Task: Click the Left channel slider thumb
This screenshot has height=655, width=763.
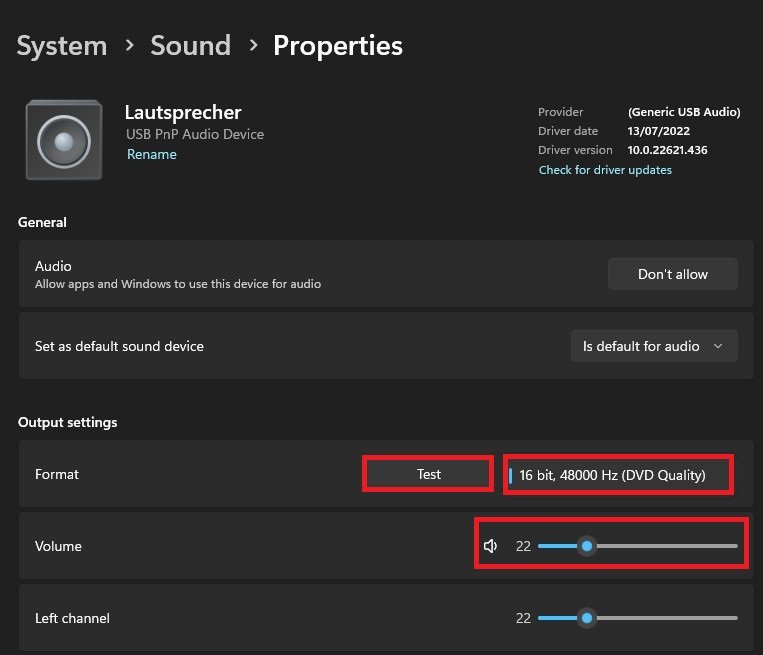Action: (x=587, y=618)
